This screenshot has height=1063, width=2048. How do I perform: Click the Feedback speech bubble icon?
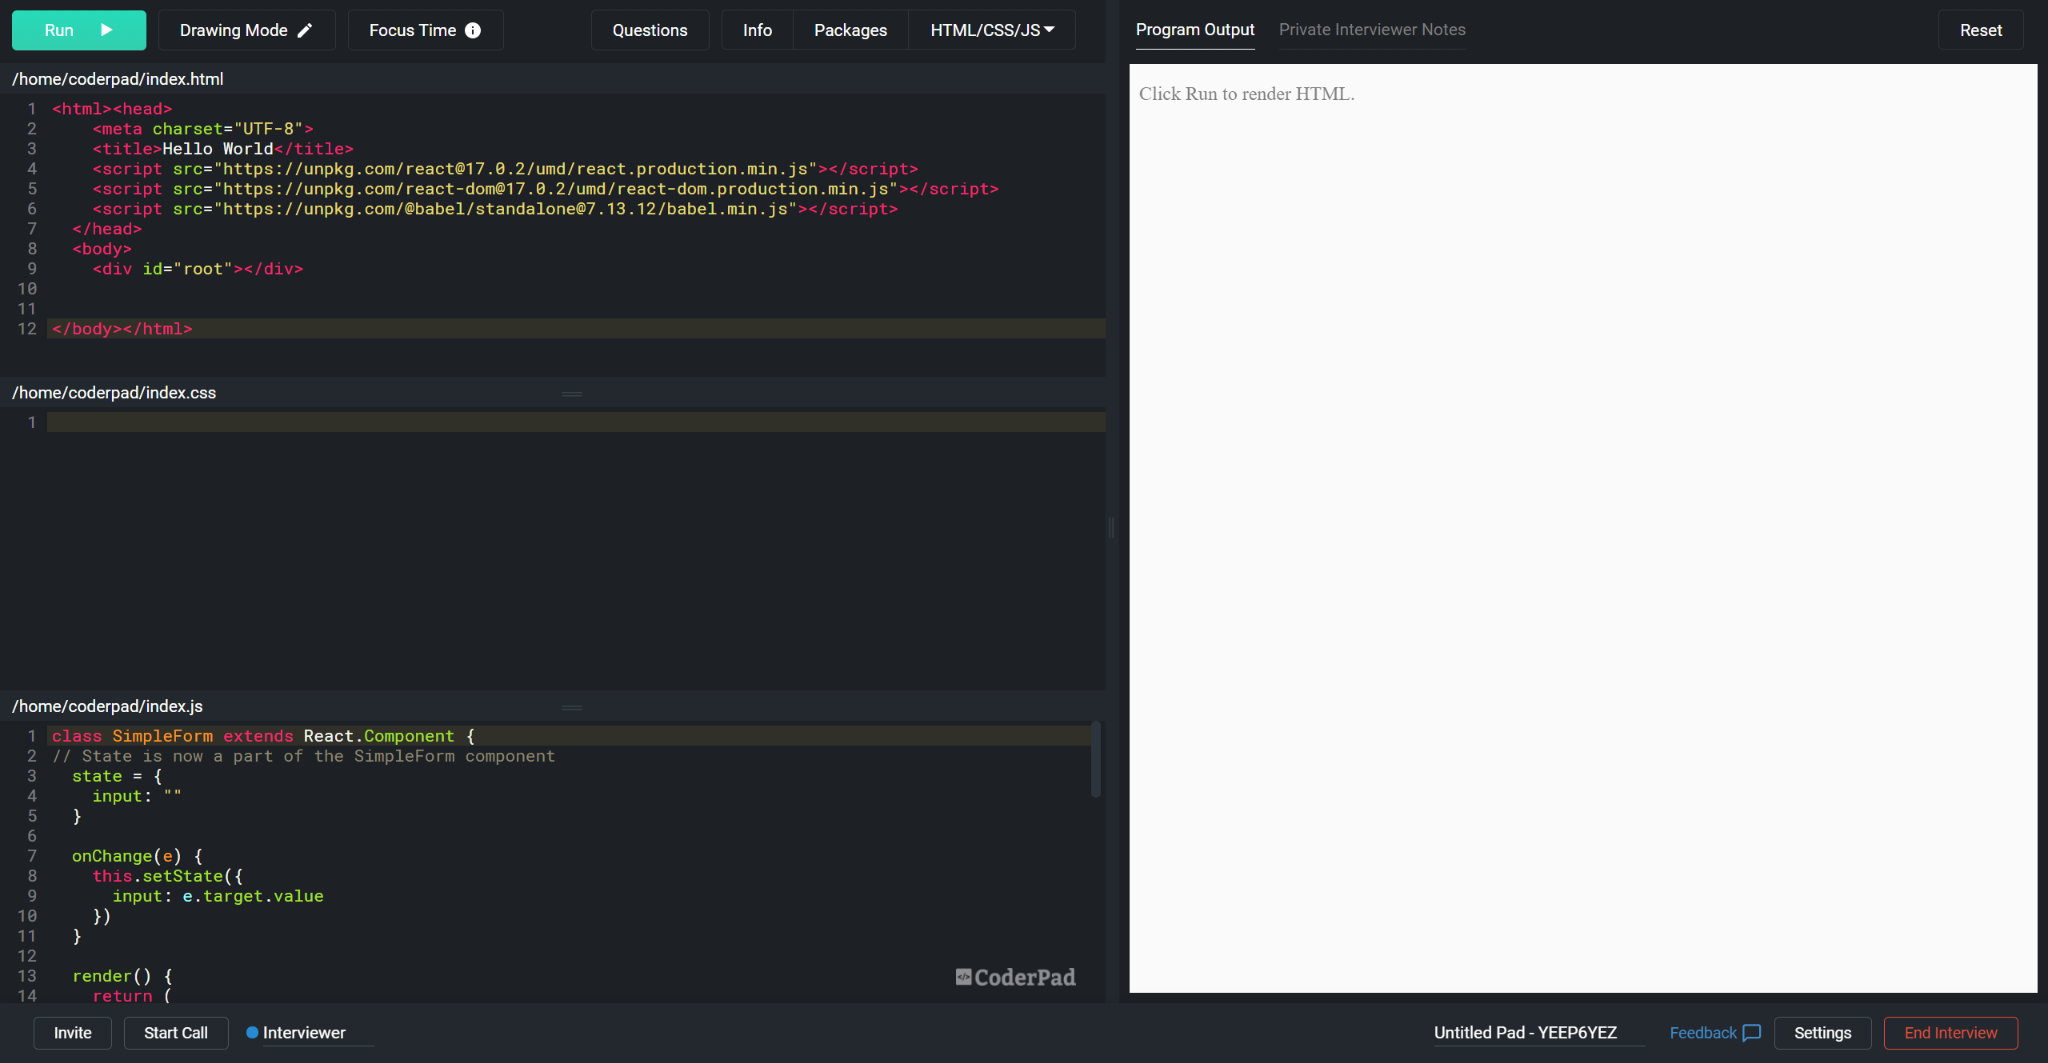1751,1033
